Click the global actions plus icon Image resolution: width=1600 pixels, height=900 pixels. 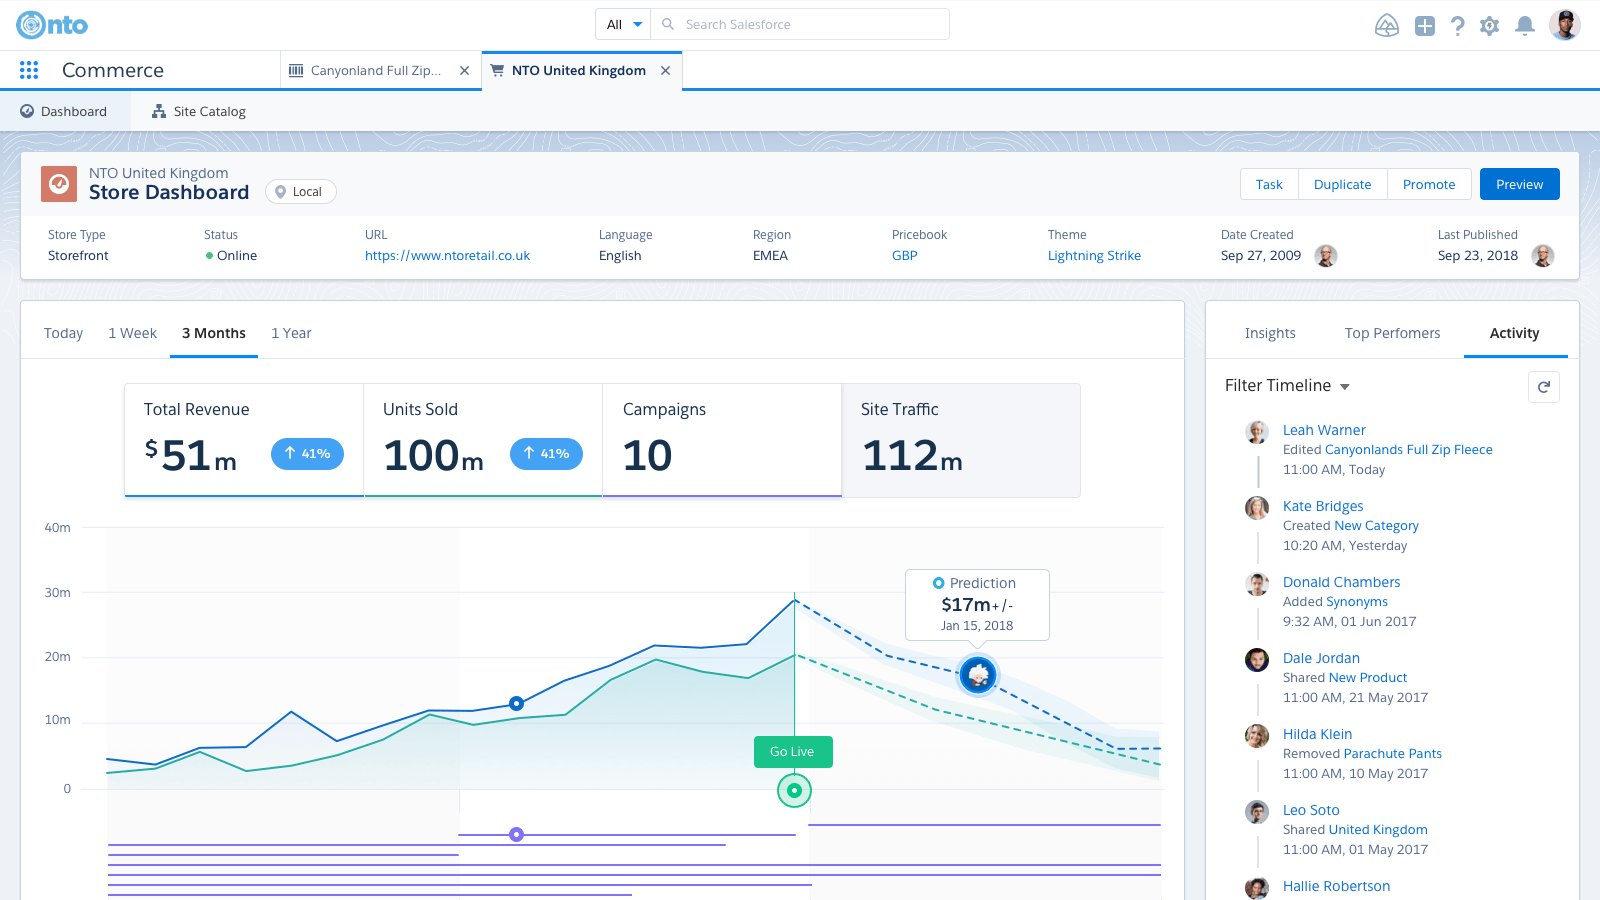[1425, 26]
